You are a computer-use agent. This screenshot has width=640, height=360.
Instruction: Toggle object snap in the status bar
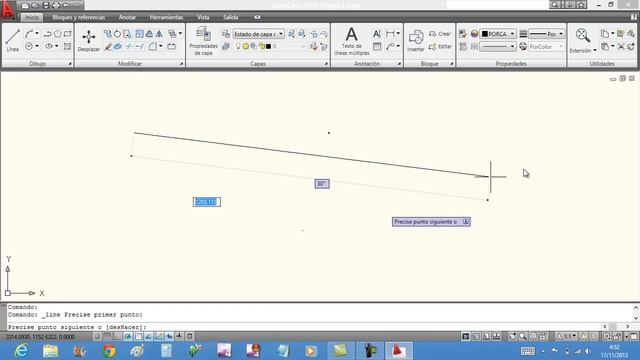pos(138,336)
